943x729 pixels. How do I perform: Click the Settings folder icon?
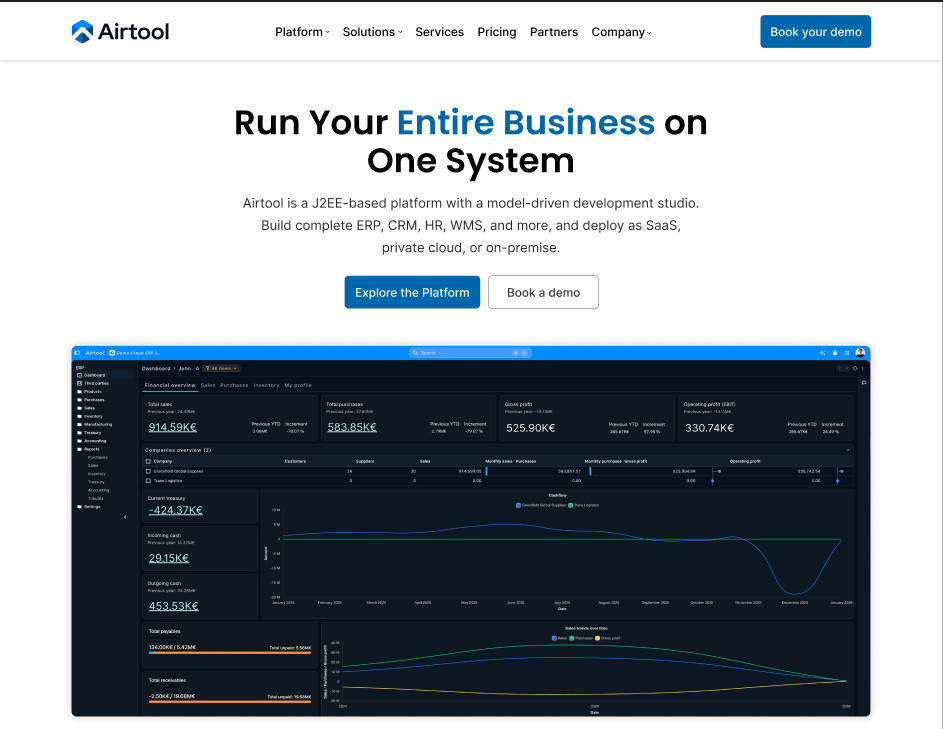pyautogui.click(x=79, y=506)
